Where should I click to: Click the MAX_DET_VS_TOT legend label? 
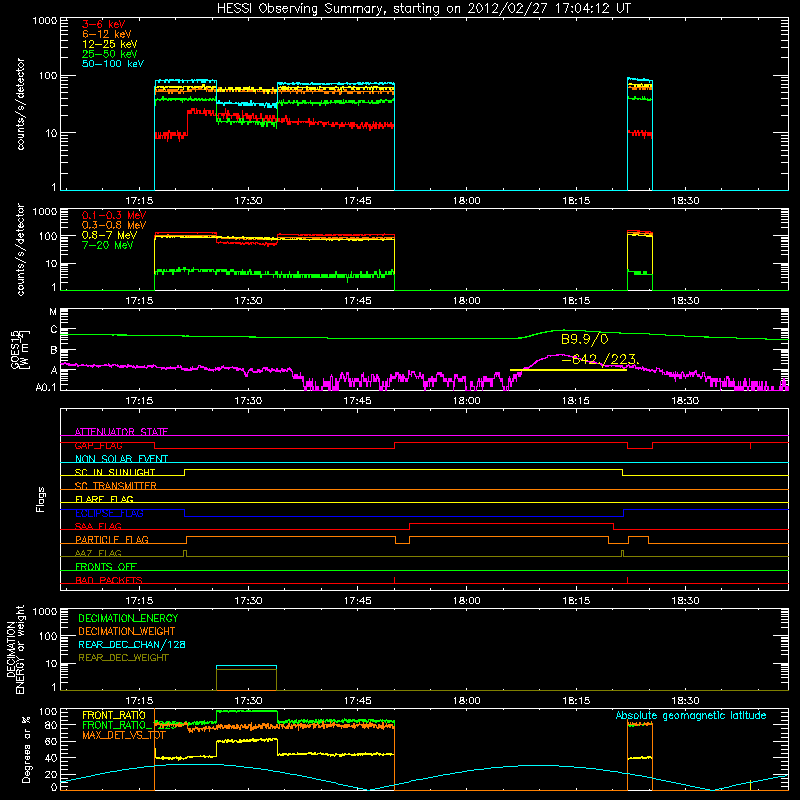click(x=124, y=735)
